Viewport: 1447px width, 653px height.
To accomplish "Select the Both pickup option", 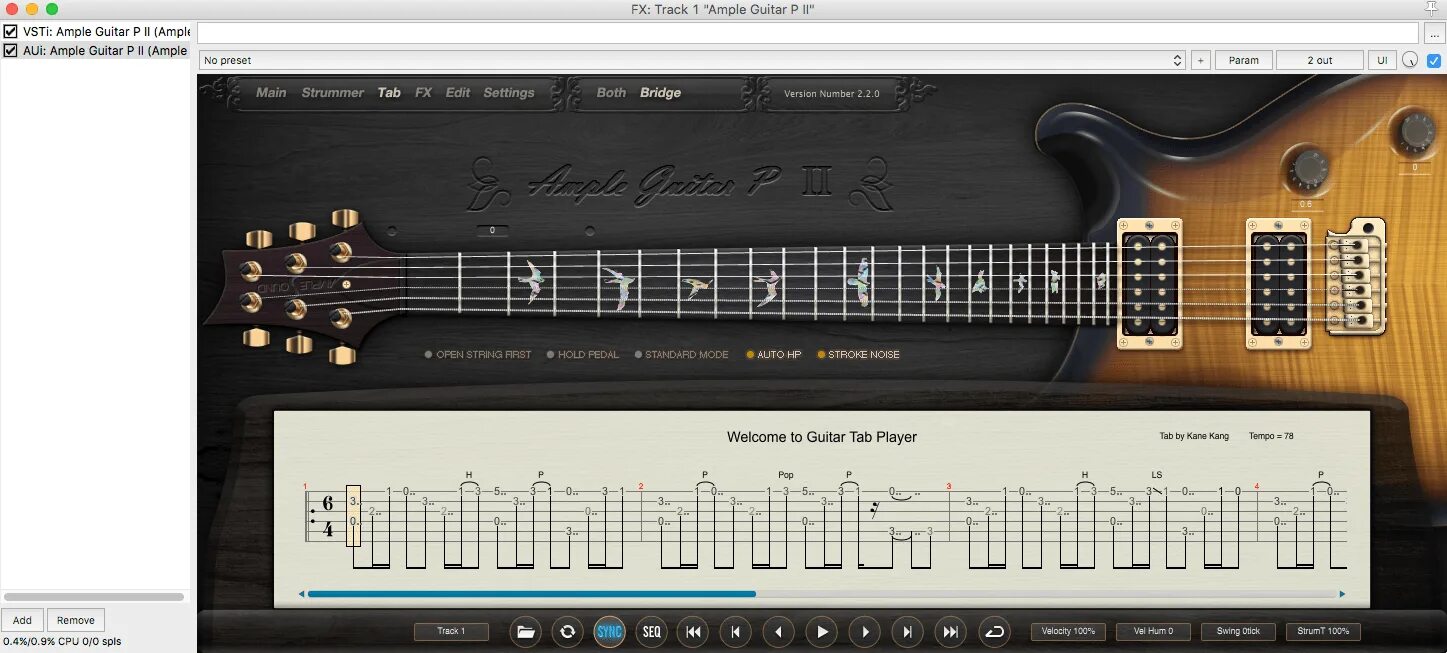I will tap(611, 92).
